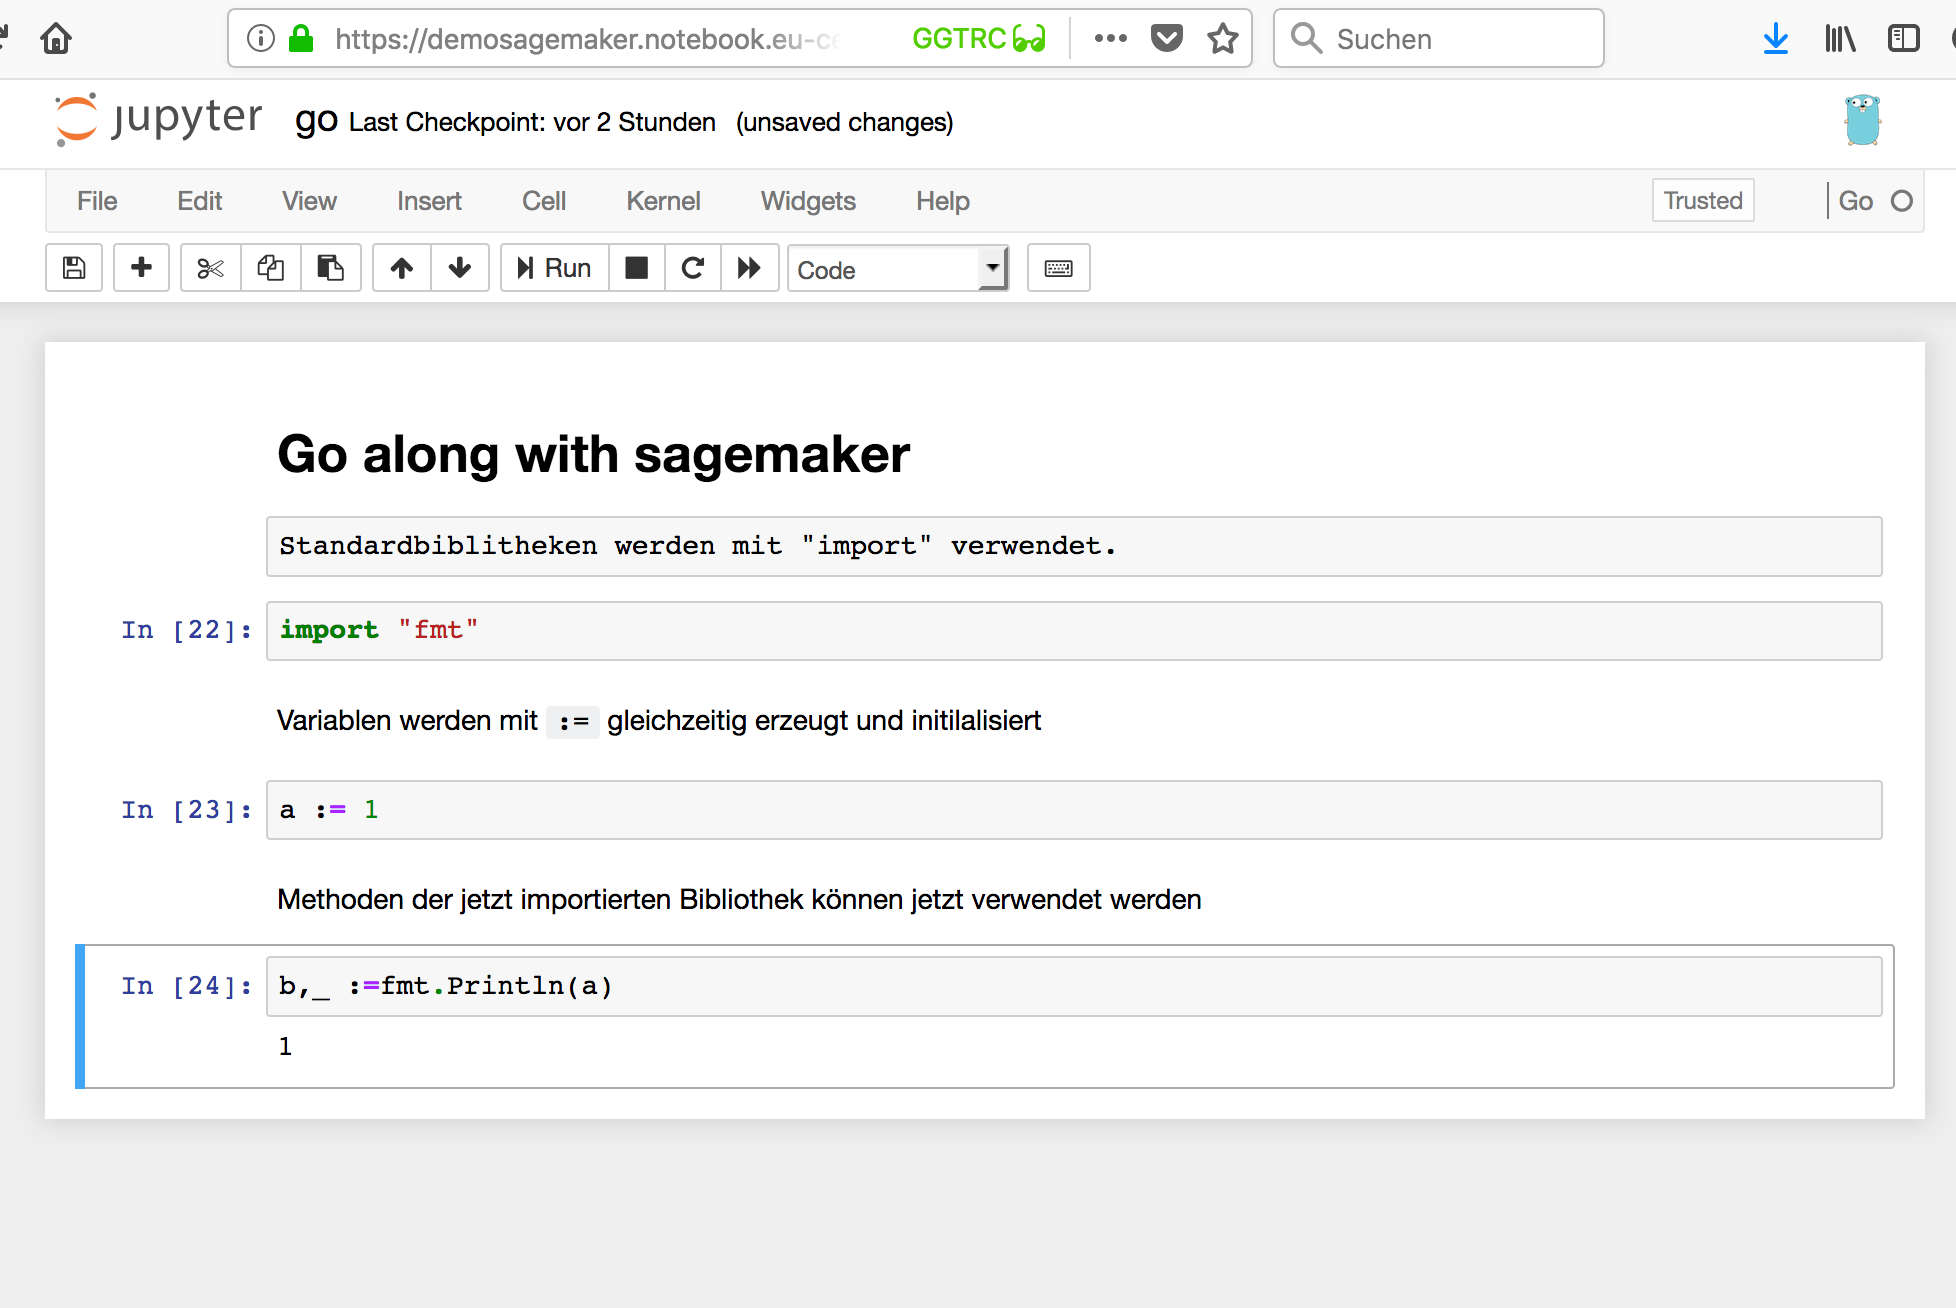
Task: Open the File menu
Action: coord(97,201)
